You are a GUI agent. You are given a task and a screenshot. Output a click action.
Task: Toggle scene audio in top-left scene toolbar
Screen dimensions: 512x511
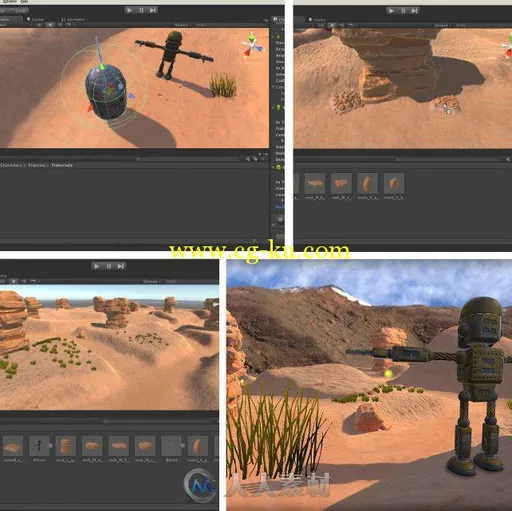point(59,25)
